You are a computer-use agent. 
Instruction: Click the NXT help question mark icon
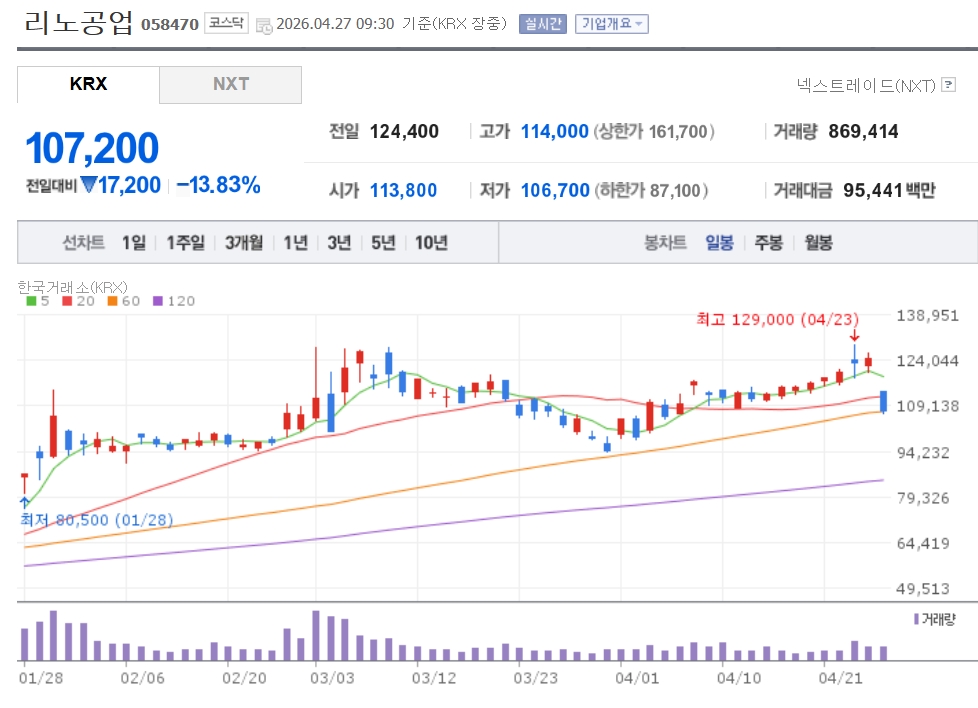click(948, 85)
